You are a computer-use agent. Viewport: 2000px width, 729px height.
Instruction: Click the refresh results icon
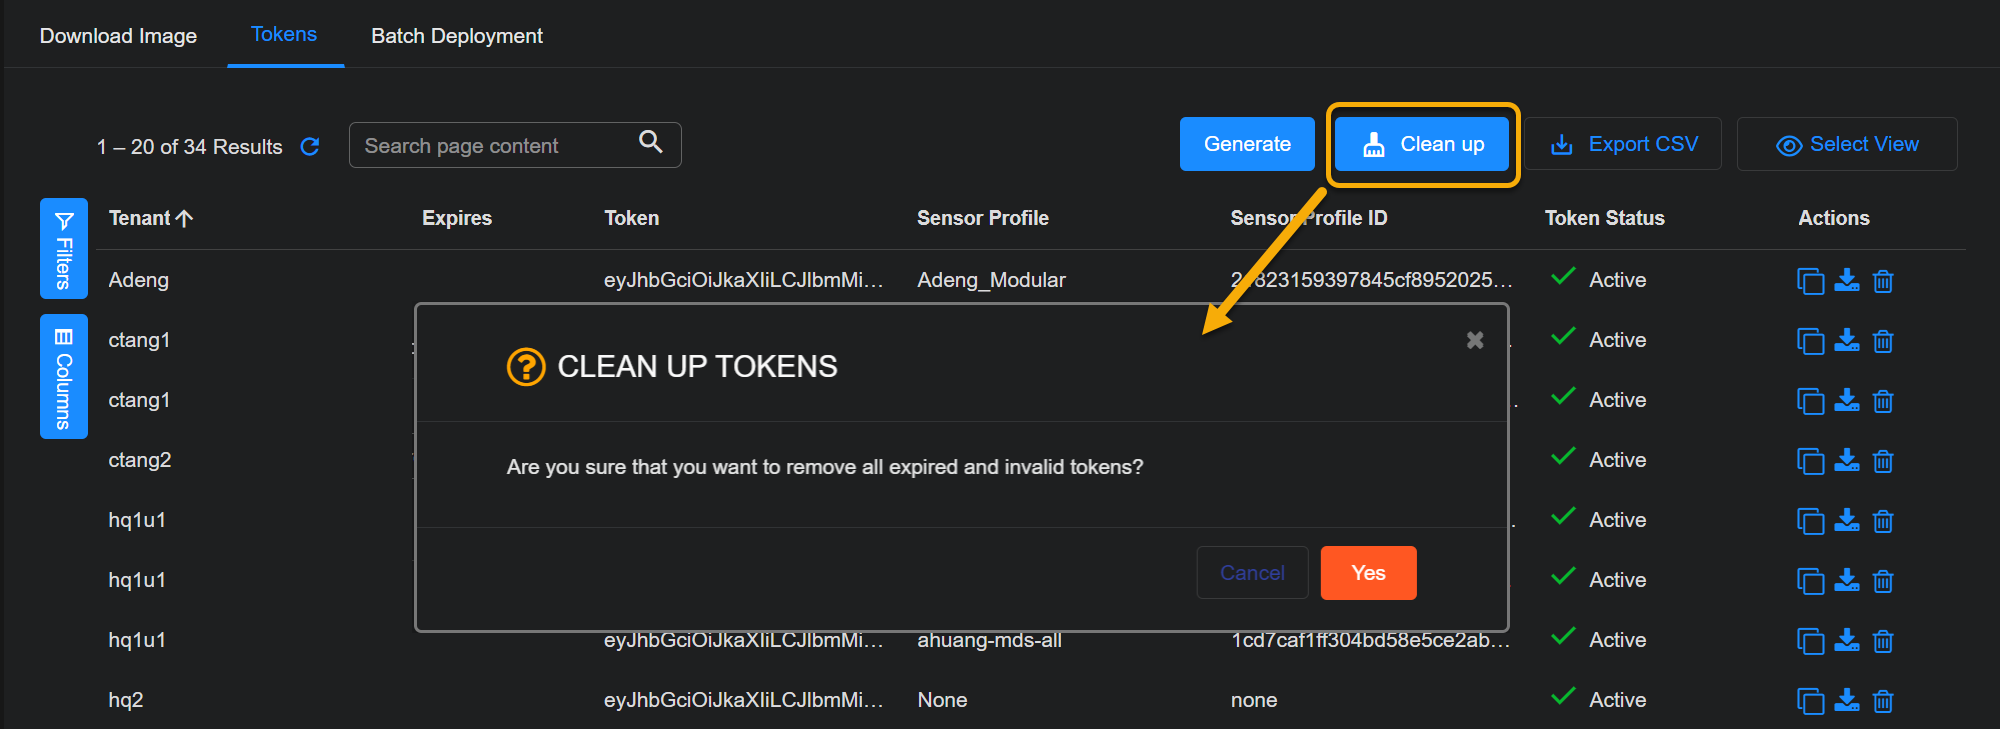[310, 147]
